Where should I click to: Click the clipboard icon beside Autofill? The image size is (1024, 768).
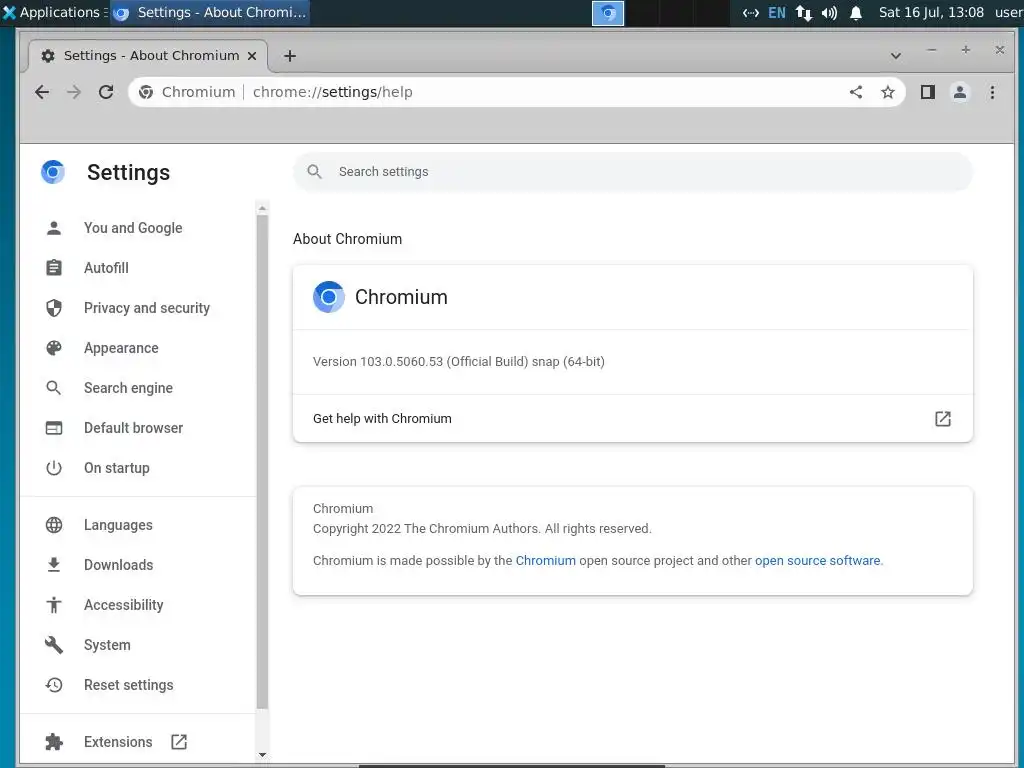click(54, 268)
